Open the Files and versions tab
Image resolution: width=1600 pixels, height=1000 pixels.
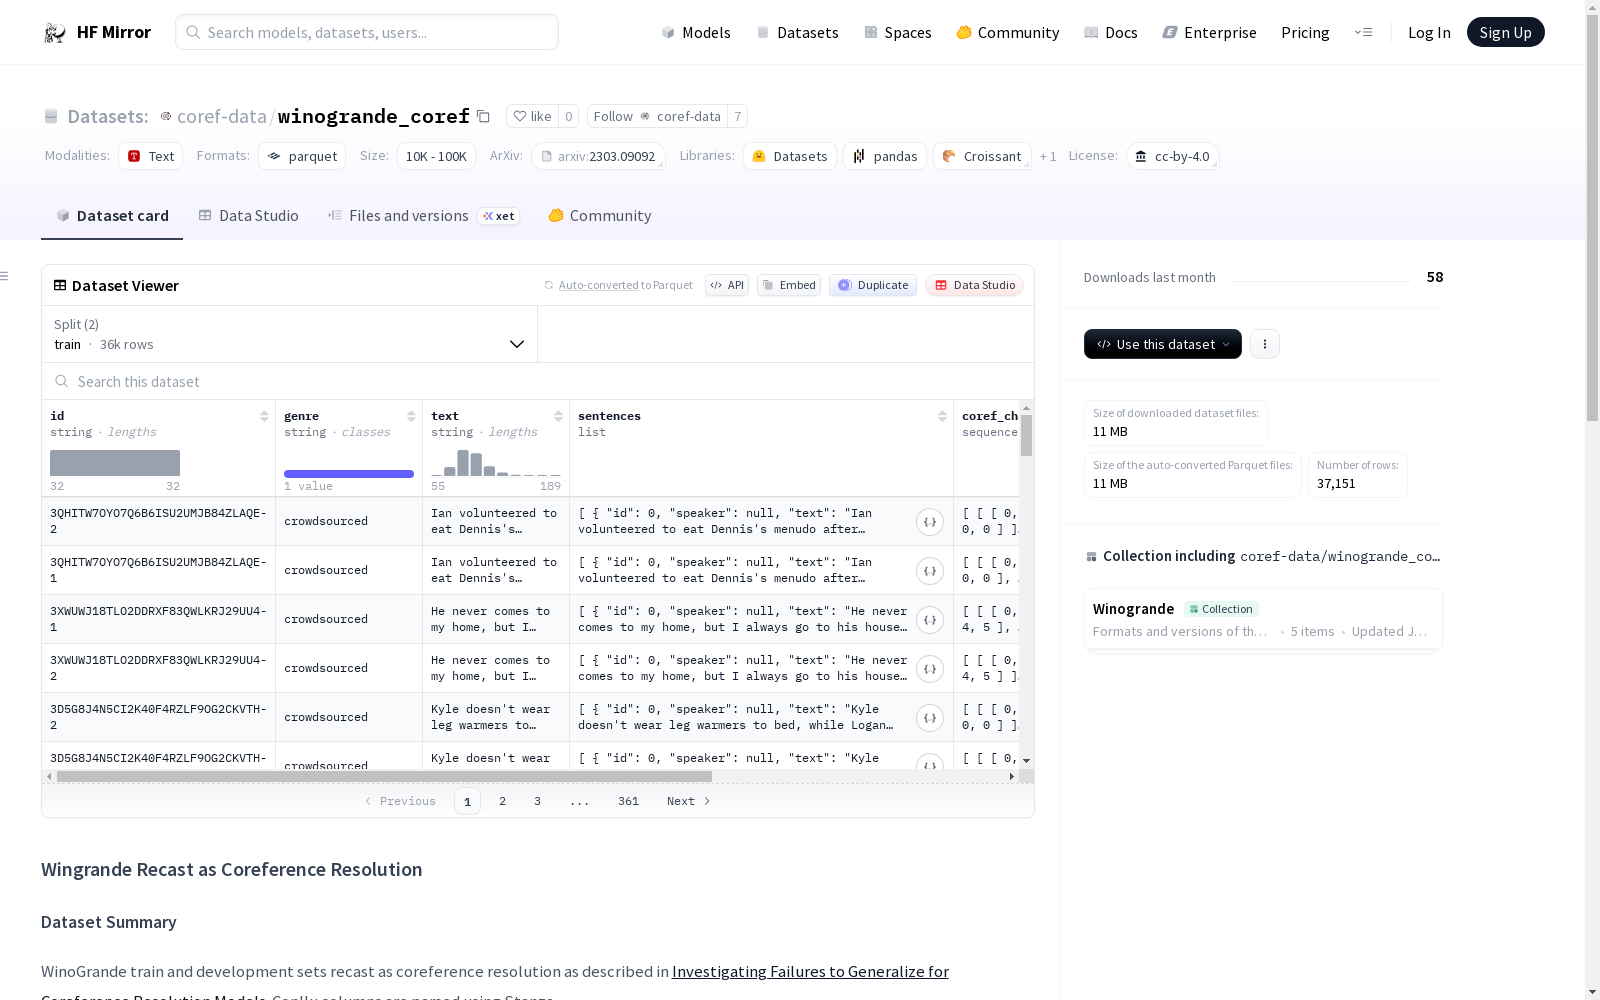[x=423, y=216]
